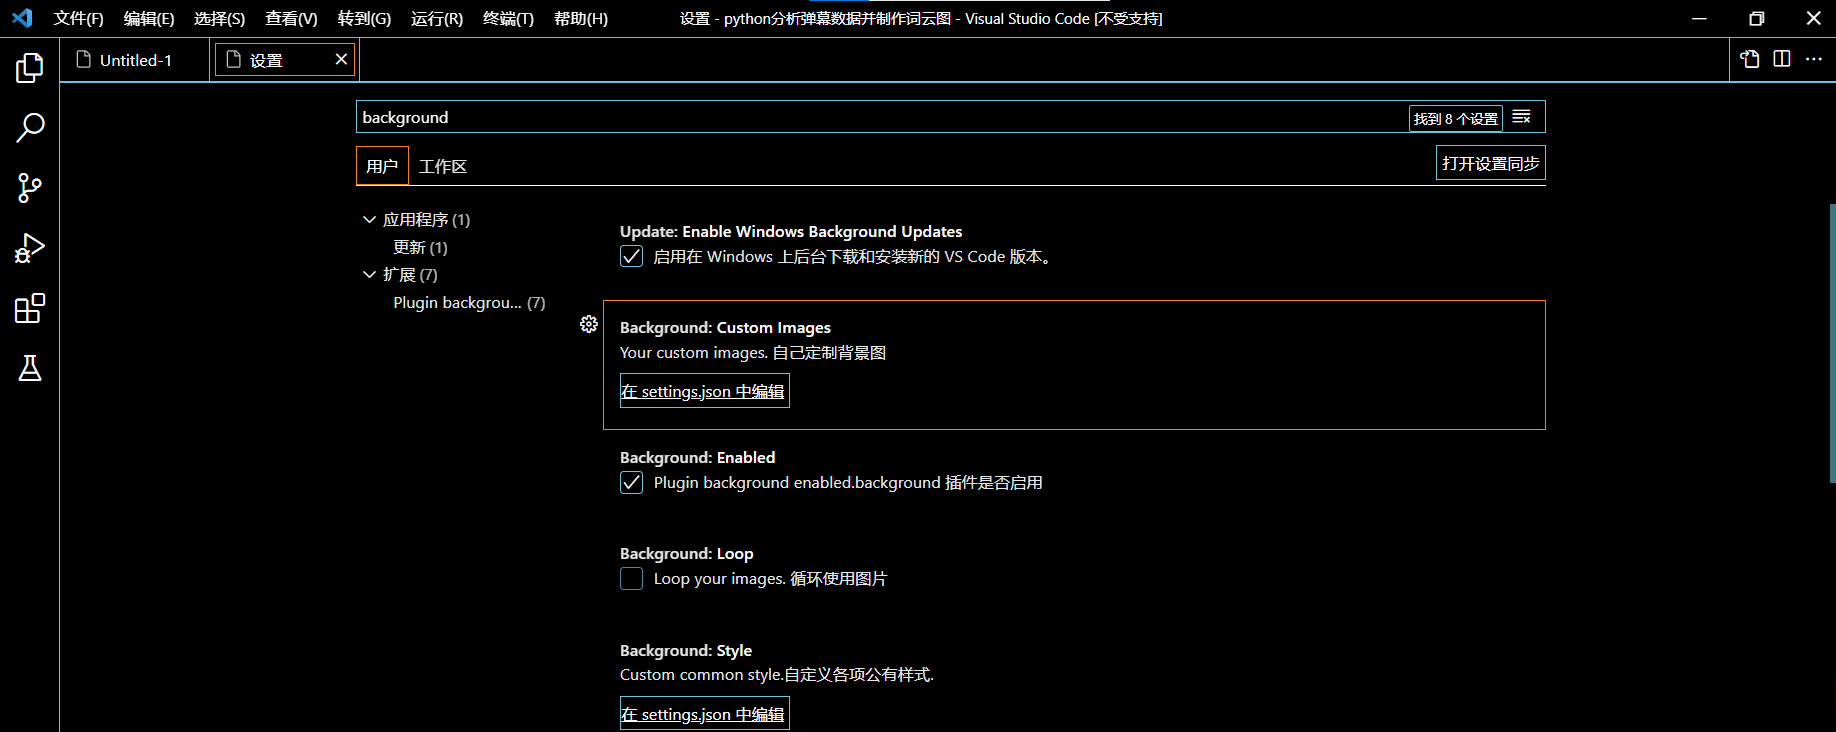Screen dimensions: 1836x732
Task: Open the Extensions view
Action: 30,308
